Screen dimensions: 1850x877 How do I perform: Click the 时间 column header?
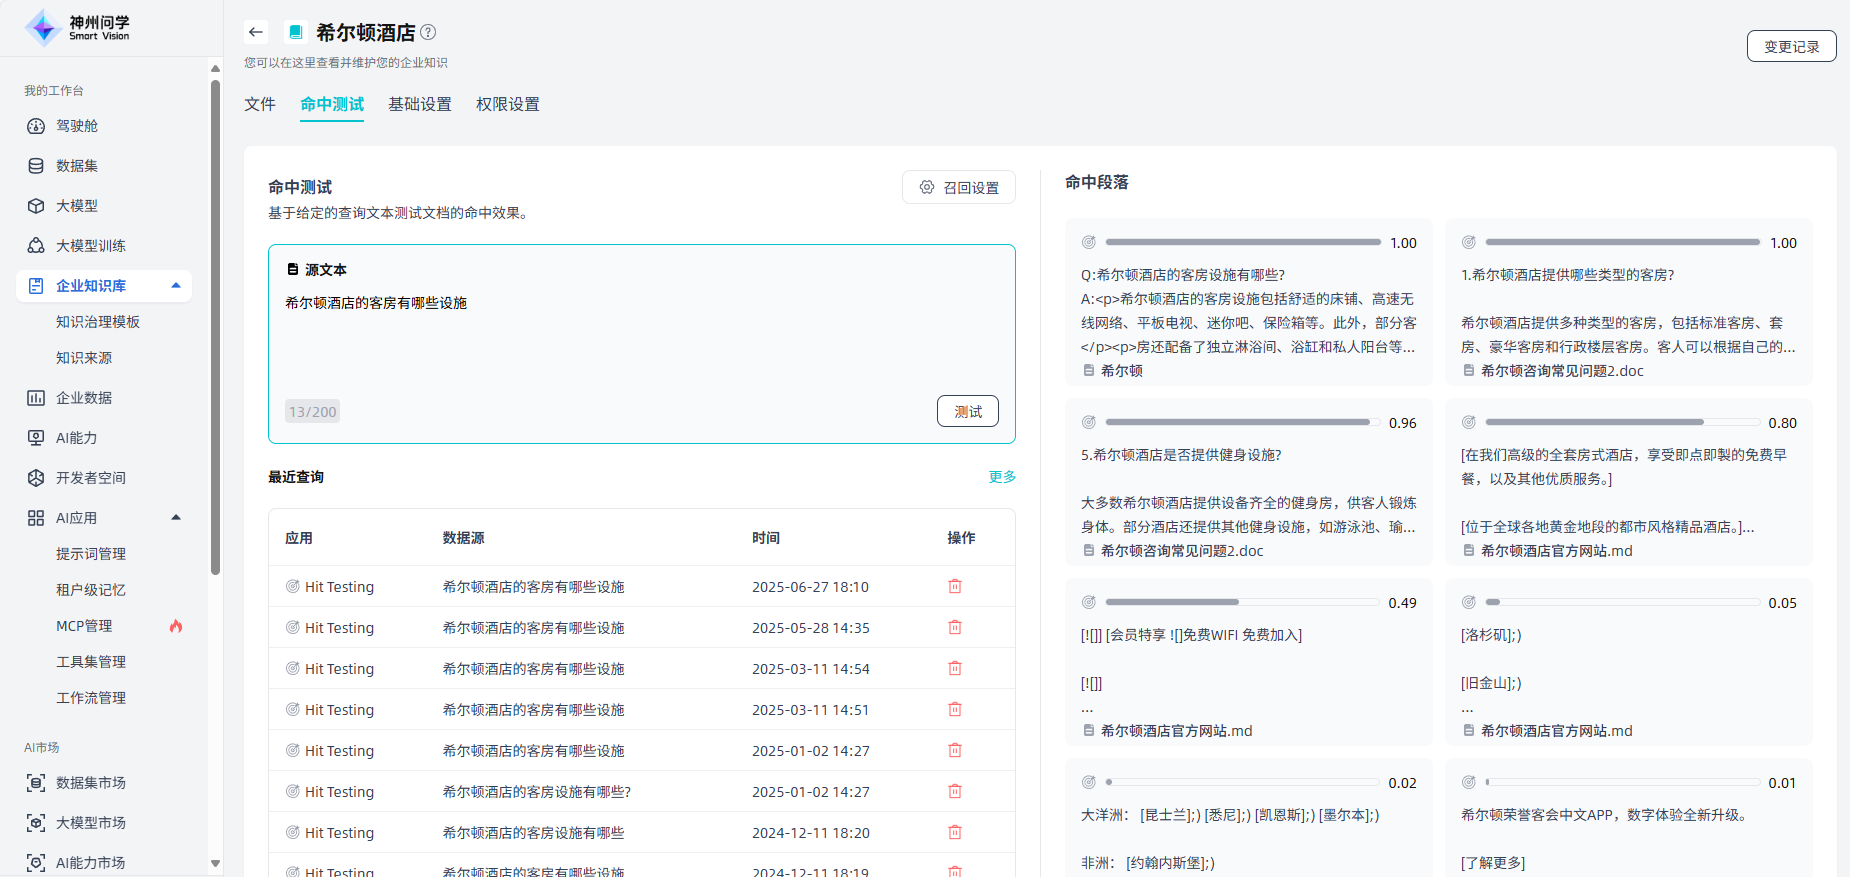click(x=766, y=538)
